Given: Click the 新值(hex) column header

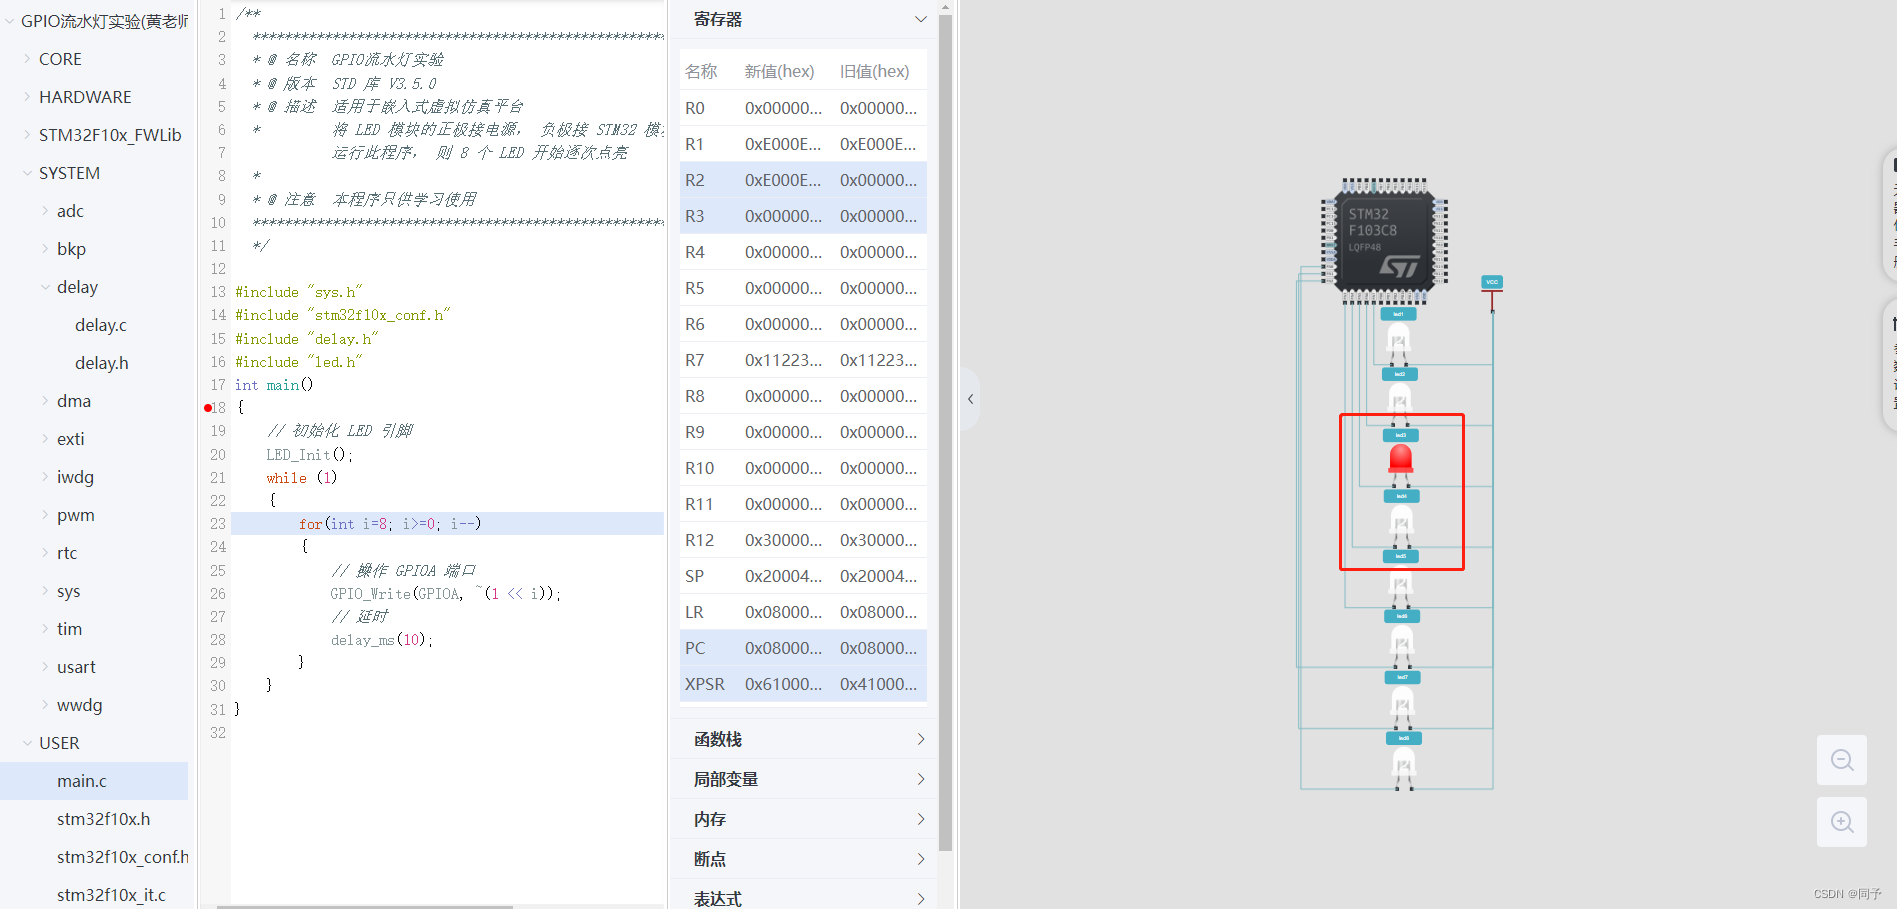Looking at the screenshot, I should [779, 71].
